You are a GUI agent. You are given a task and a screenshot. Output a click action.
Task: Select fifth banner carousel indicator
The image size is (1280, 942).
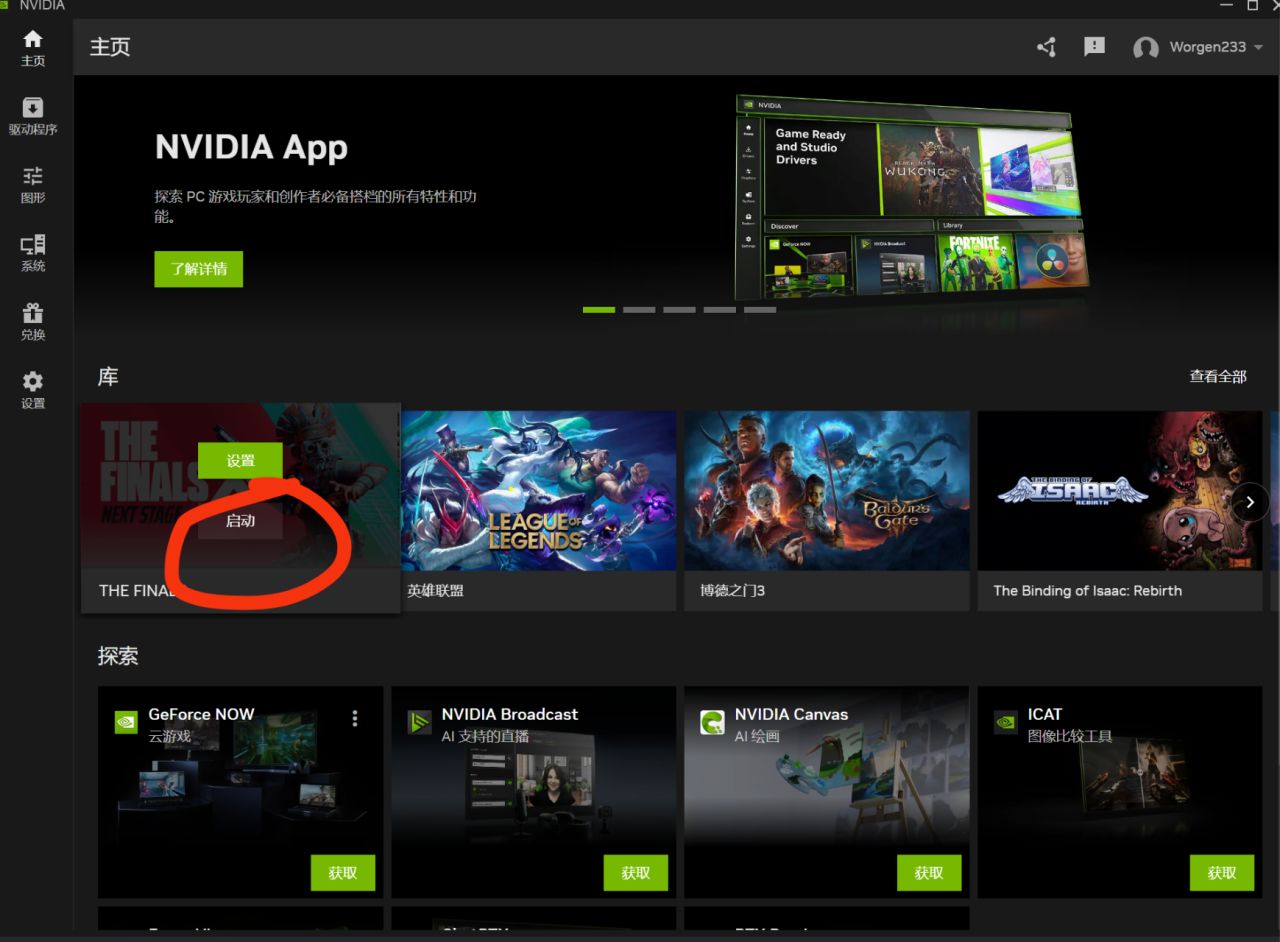coord(759,310)
